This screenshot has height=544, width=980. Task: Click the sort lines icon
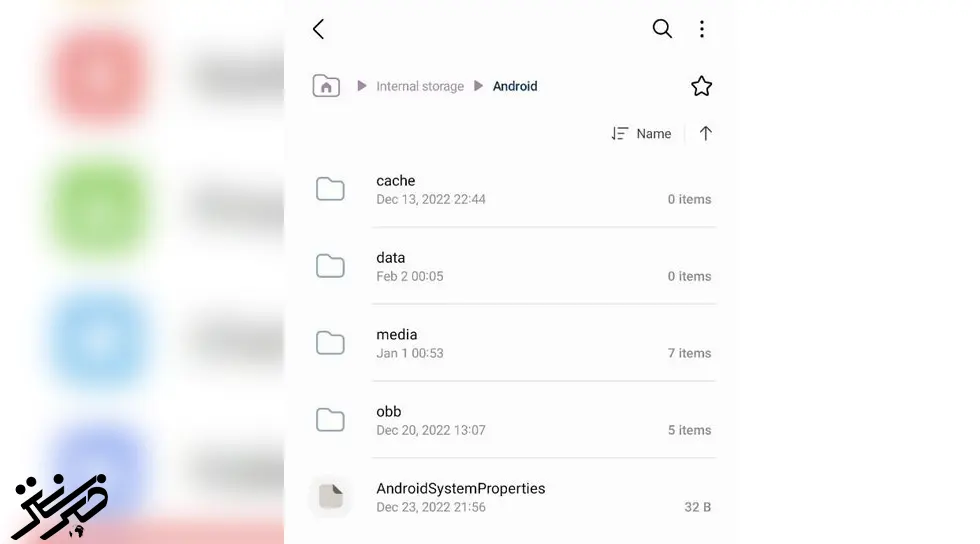(x=619, y=133)
